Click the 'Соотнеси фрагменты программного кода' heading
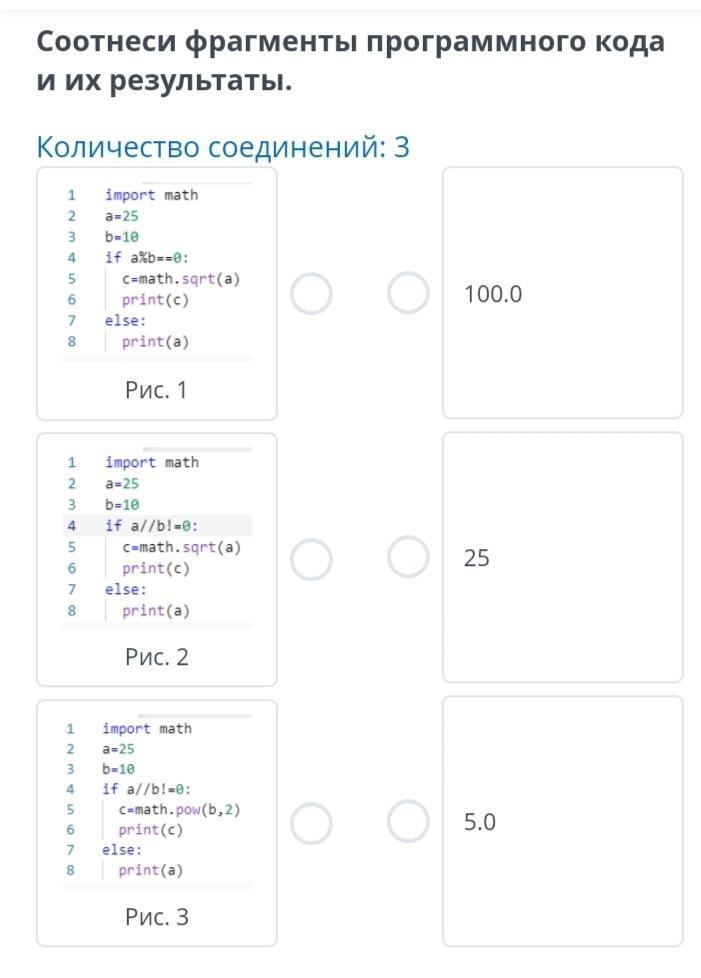 tap(350, 42)
